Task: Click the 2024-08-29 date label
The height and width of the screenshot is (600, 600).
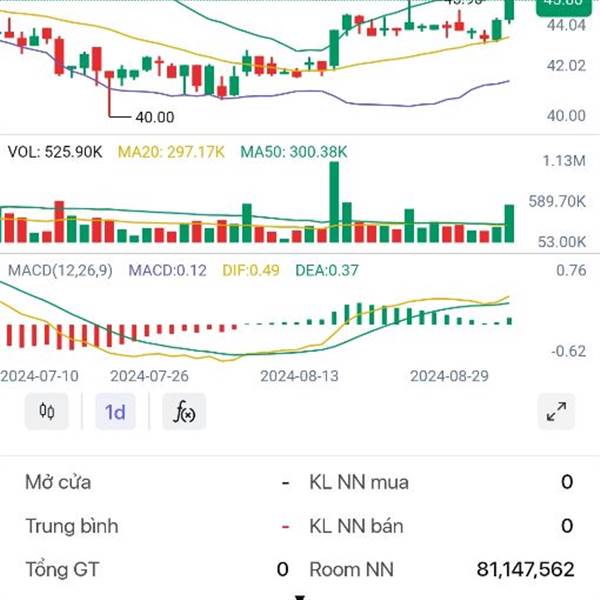Action: tap(449, 376)
